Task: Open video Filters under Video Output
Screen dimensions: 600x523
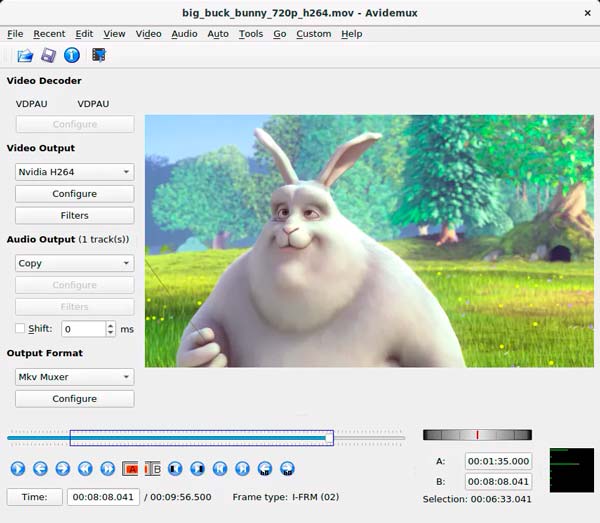Action: pyautogui.click(x=75, y=216)
